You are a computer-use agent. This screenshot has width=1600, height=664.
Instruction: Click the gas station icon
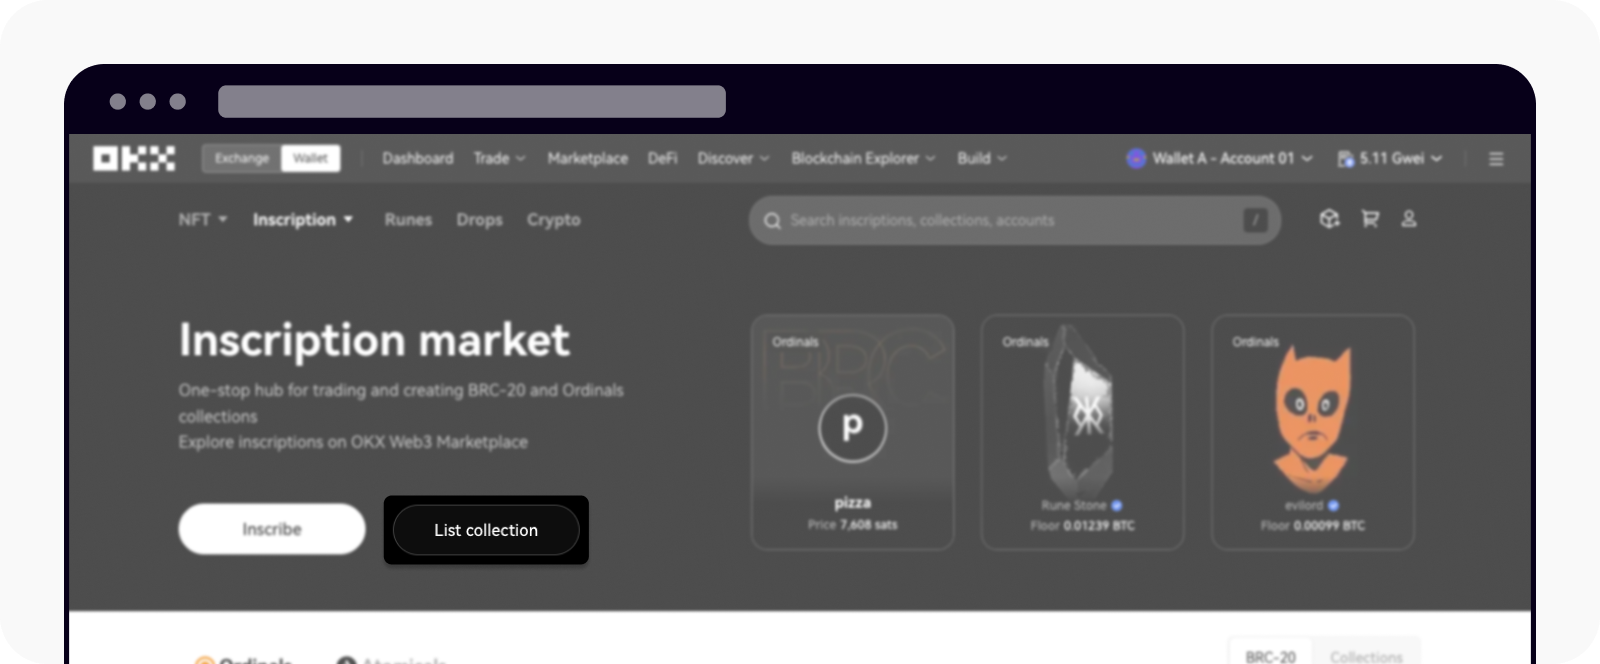click(1346, 158)
